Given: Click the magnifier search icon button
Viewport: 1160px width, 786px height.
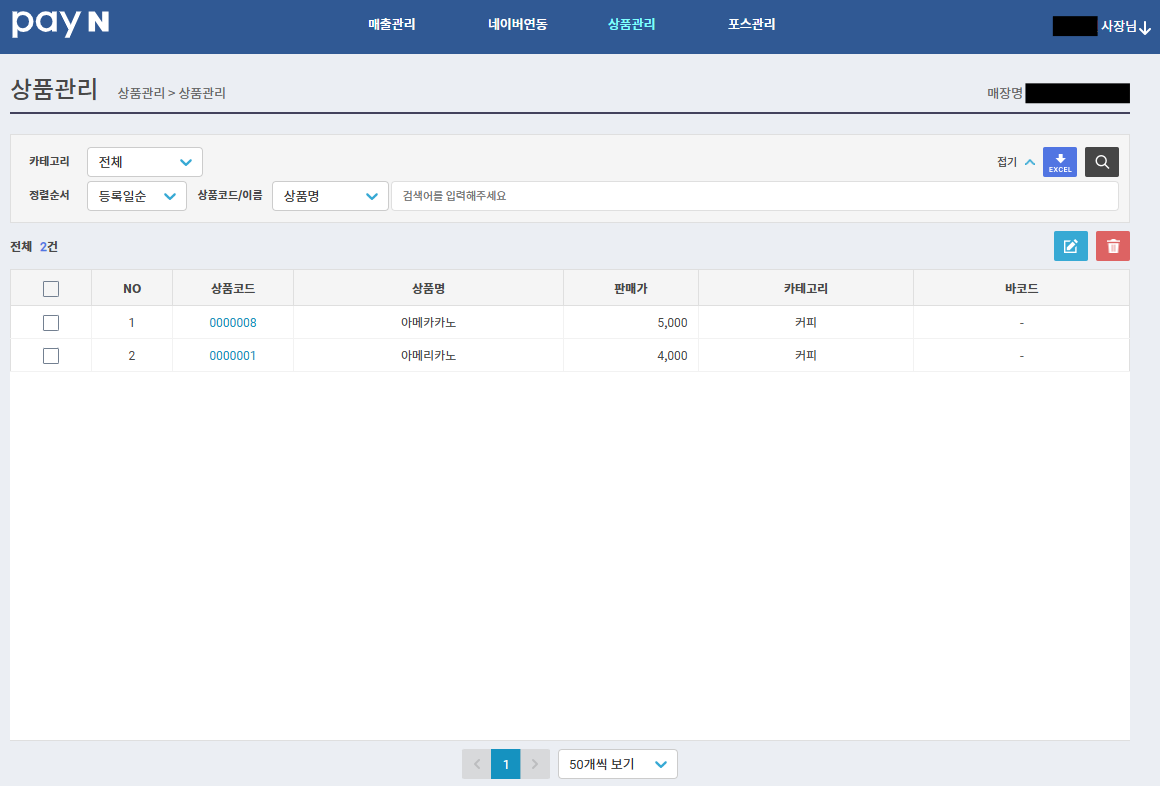Looking at the screenshot, I should tap(1102, 162).
